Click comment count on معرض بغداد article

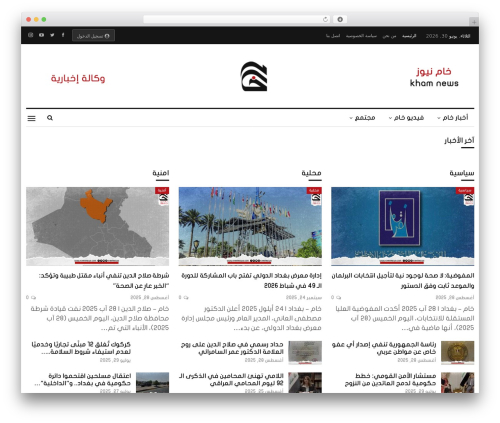pyautogui.click(x=184, y=297)
